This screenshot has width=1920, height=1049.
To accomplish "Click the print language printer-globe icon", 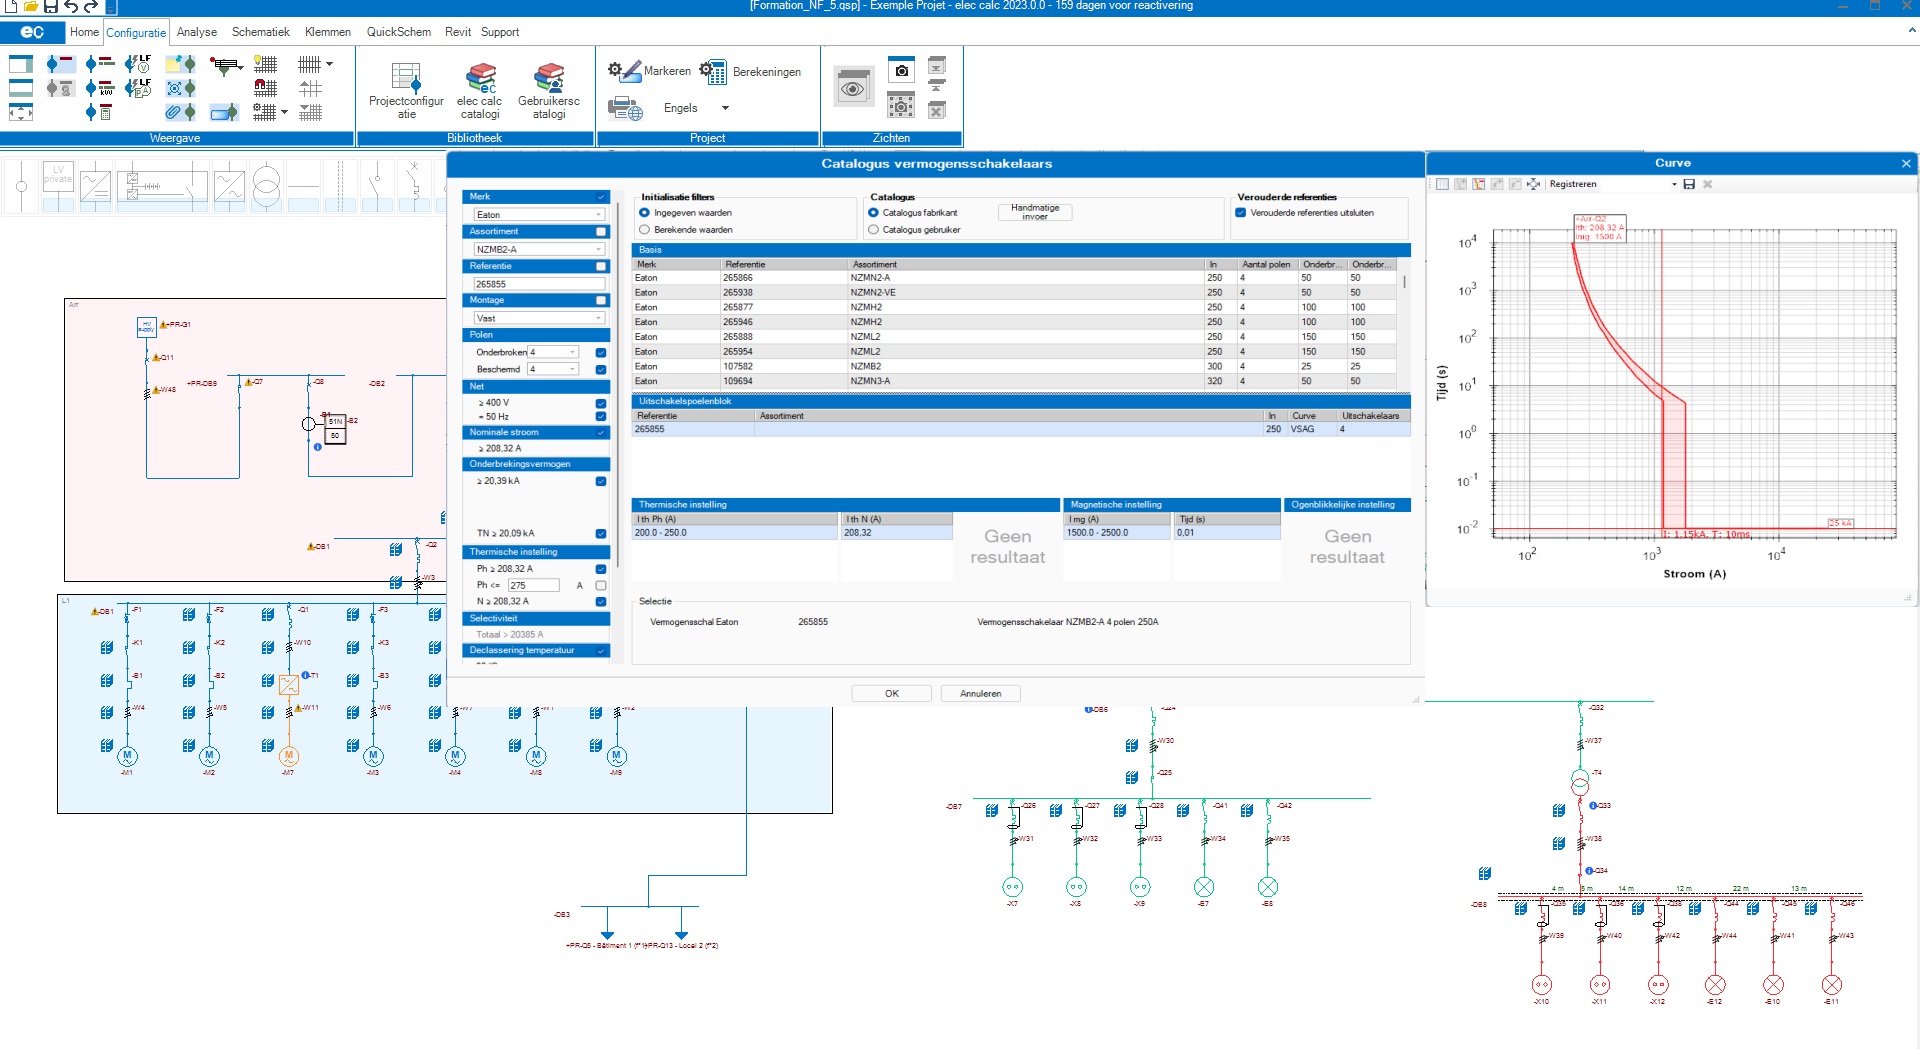I will 626,108.
